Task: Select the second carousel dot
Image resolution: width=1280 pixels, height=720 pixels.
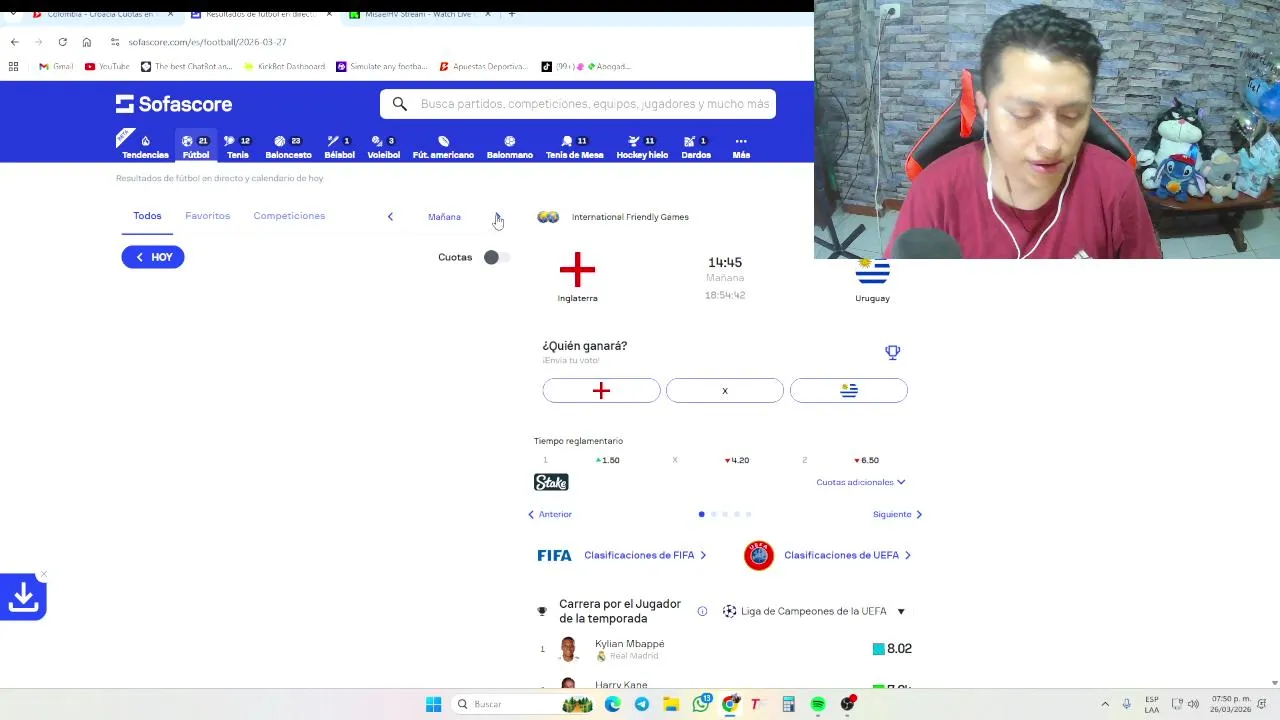Action: pos(713,514)
